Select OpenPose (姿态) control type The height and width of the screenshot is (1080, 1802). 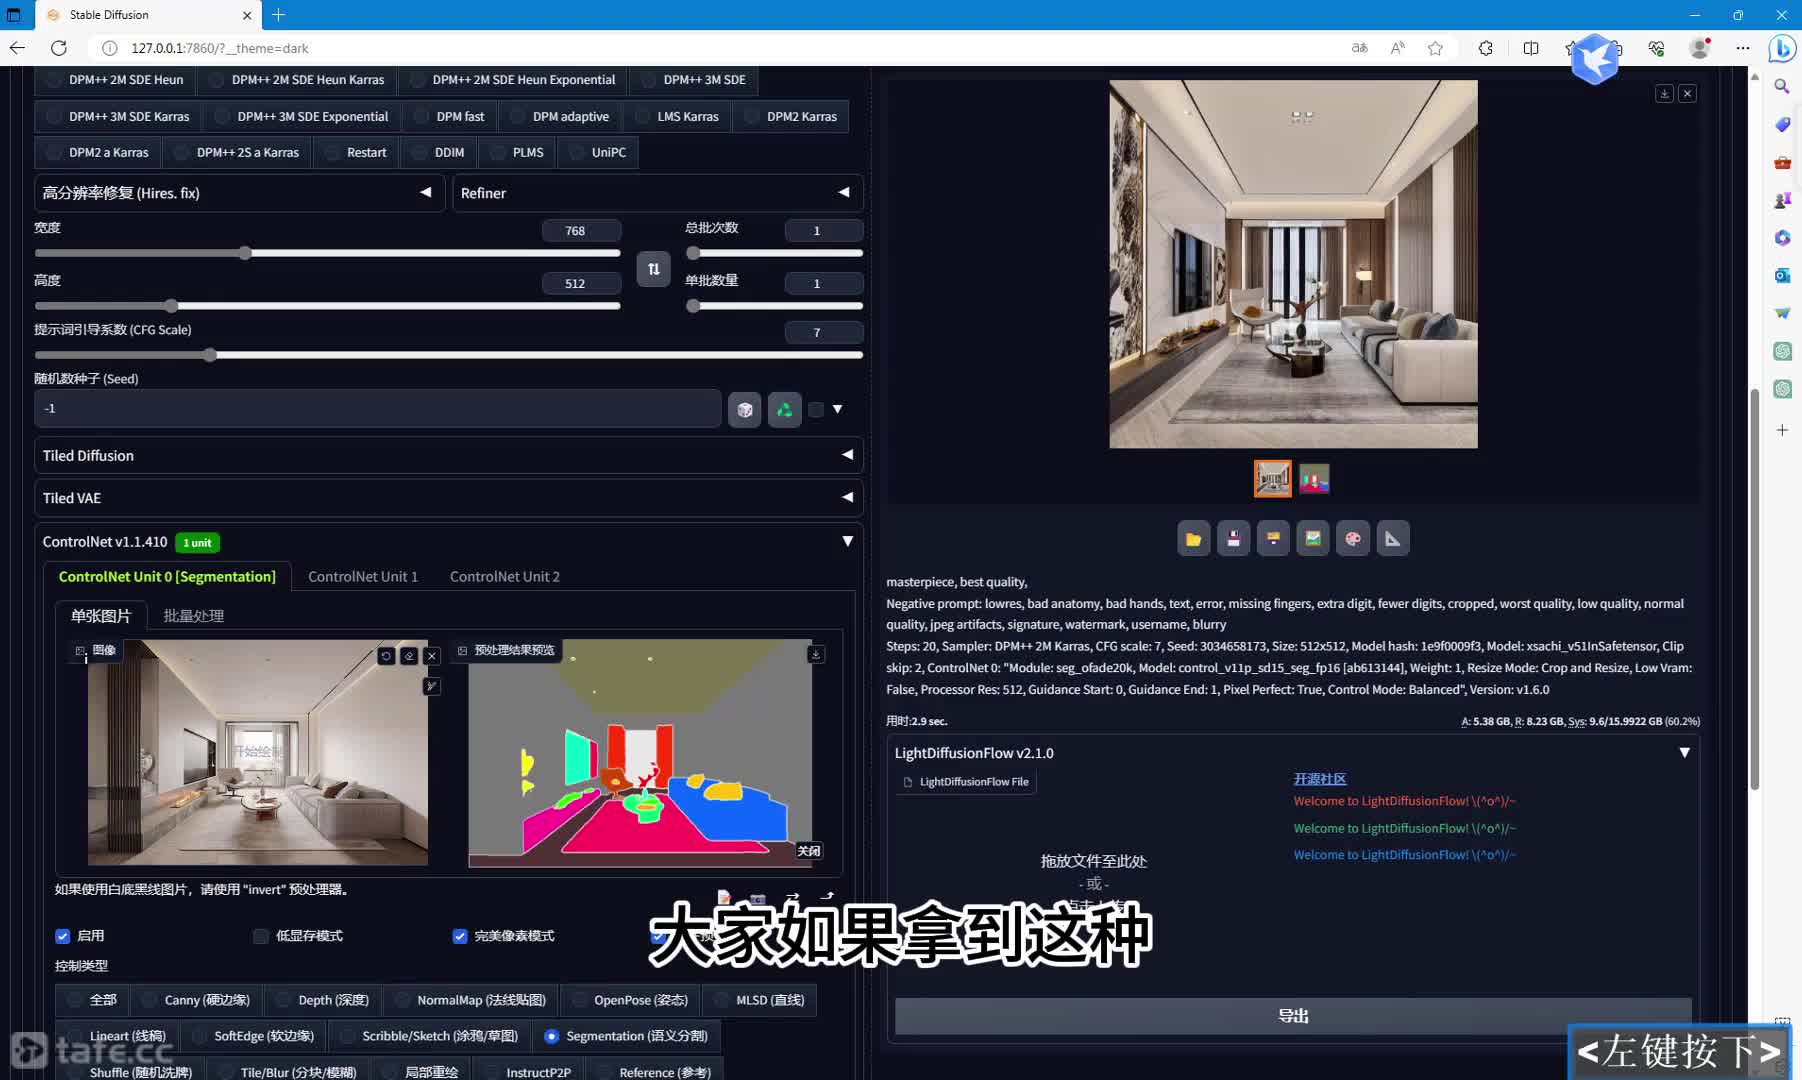(x=630, y=1000)
